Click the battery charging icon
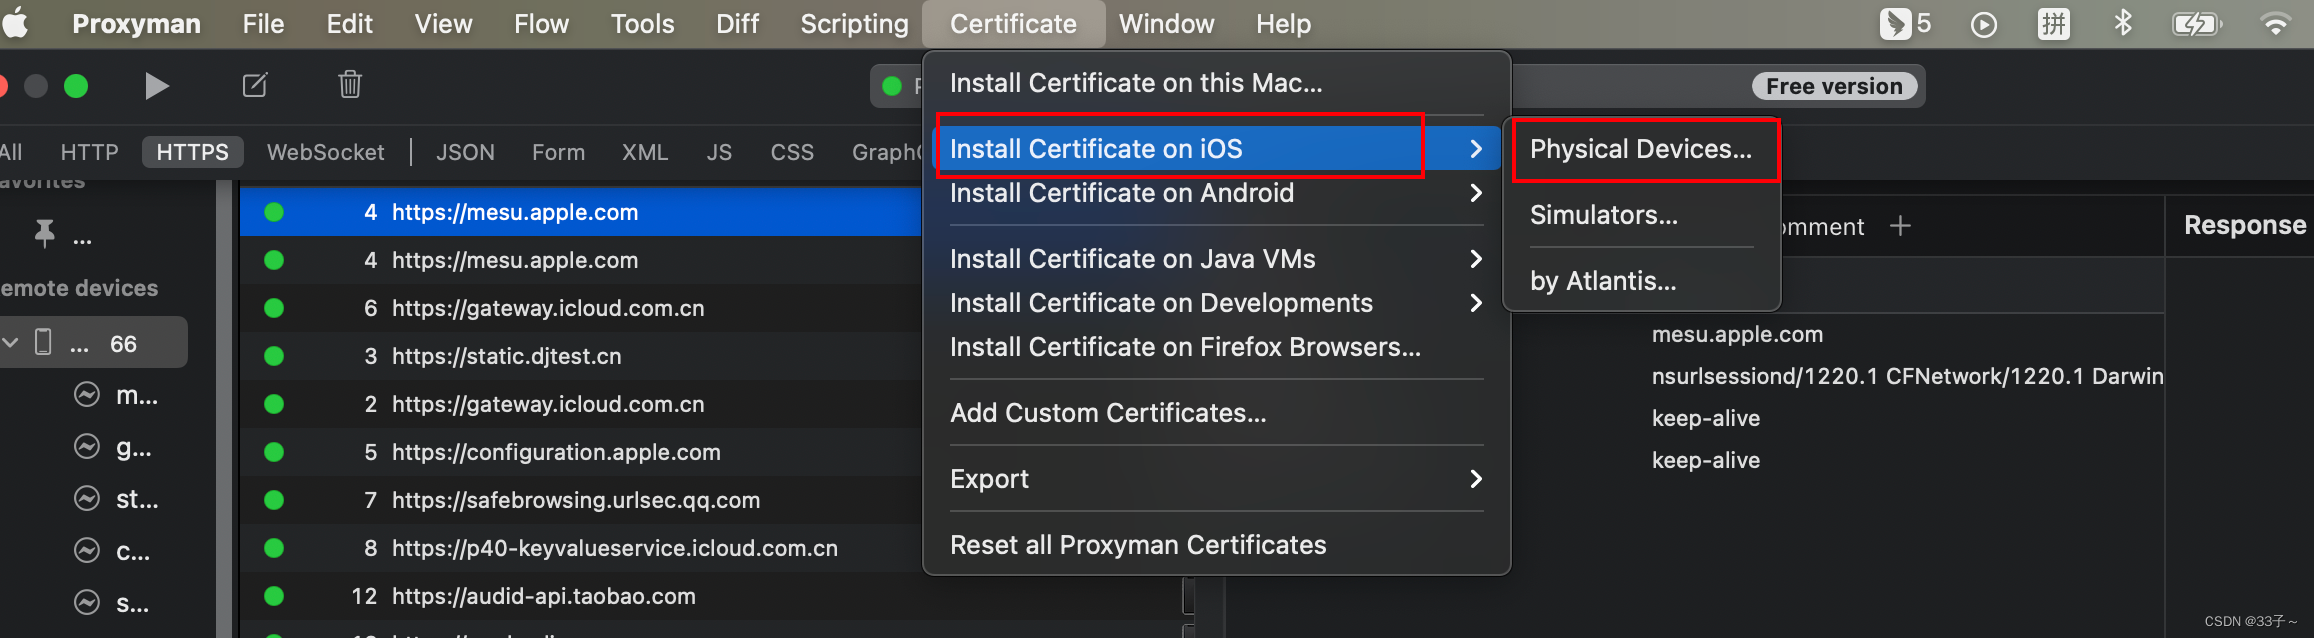2314x638 pixels. coord(2196,24)
